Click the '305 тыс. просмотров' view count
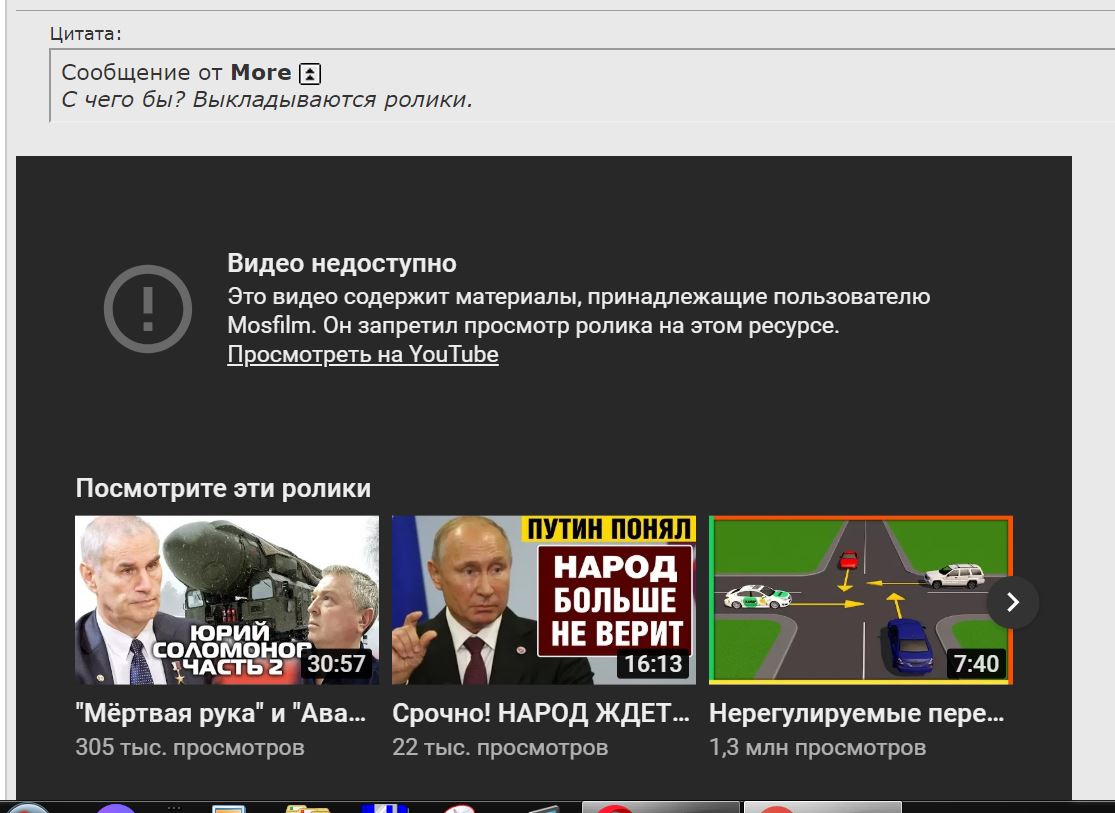The height and width of the screenshot is (813, 1115). [190, 747]
